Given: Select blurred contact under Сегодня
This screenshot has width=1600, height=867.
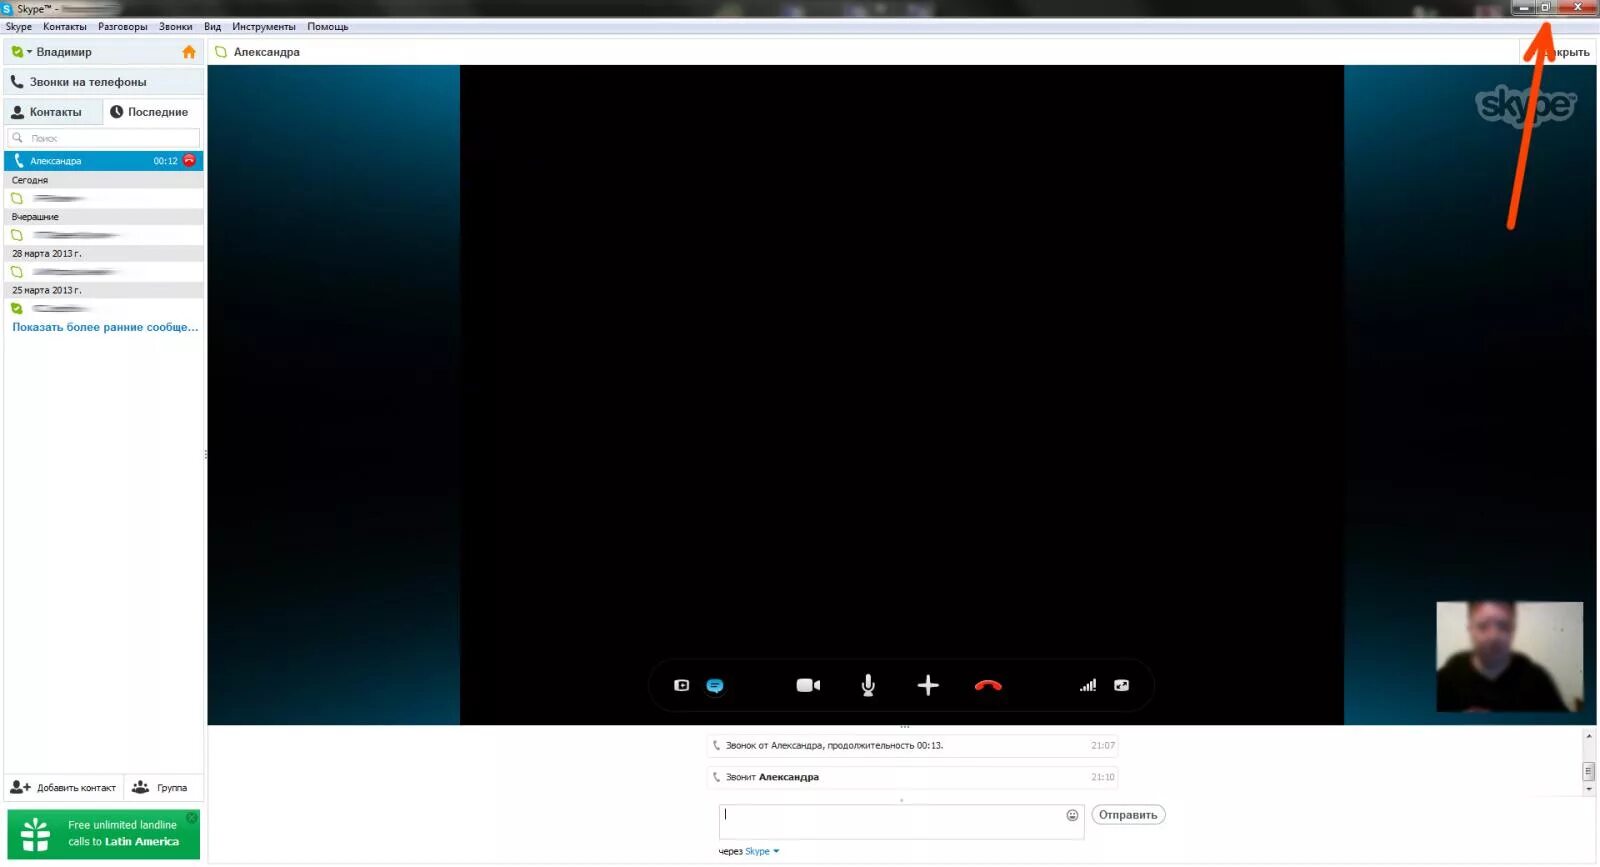Looking at the screenshot, I should point(104,199).
